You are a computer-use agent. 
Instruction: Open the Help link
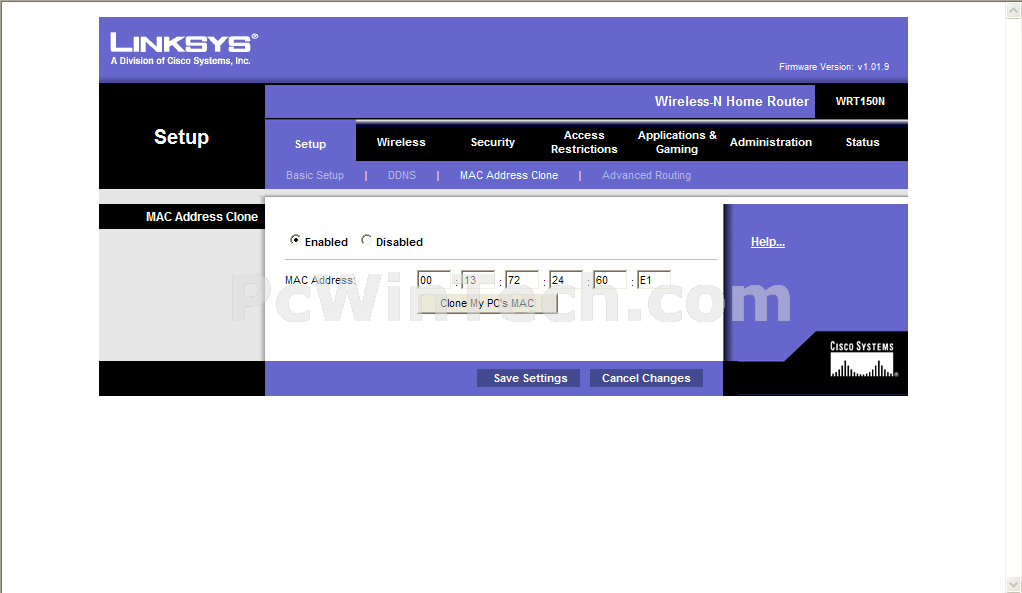point(768,242)
